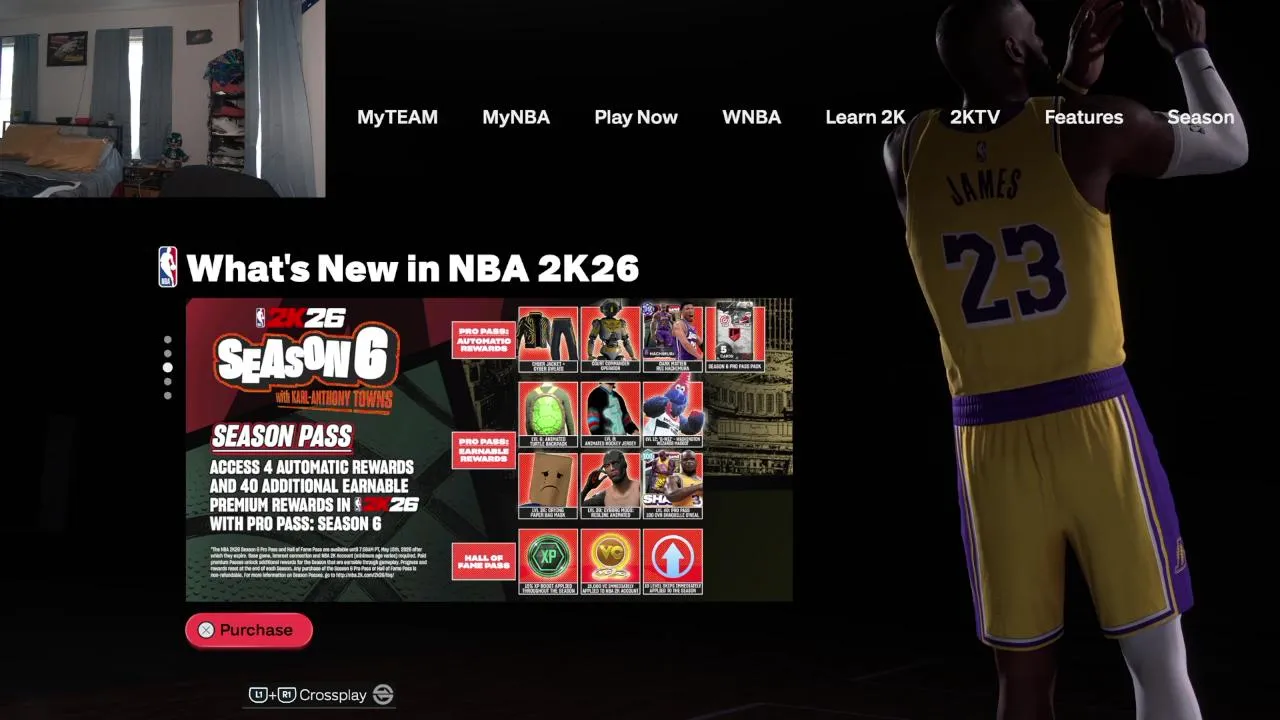1280x720 pixels.
Task: Click the webcam overlay video feed
Action: [162, 98]
